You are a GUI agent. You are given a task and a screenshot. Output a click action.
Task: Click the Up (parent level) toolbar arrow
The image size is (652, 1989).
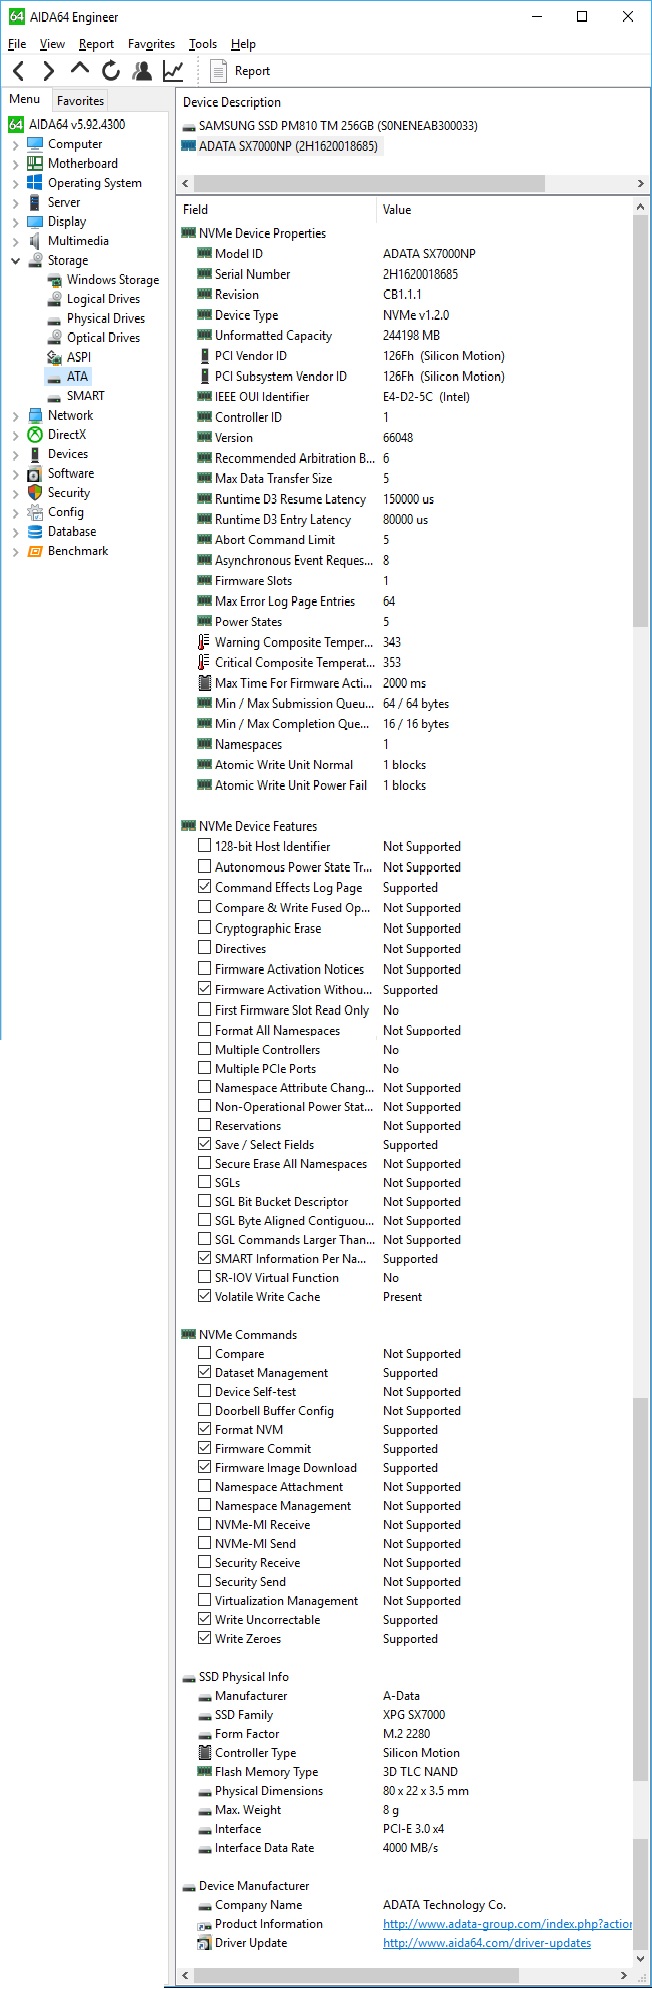pos(80,70)
